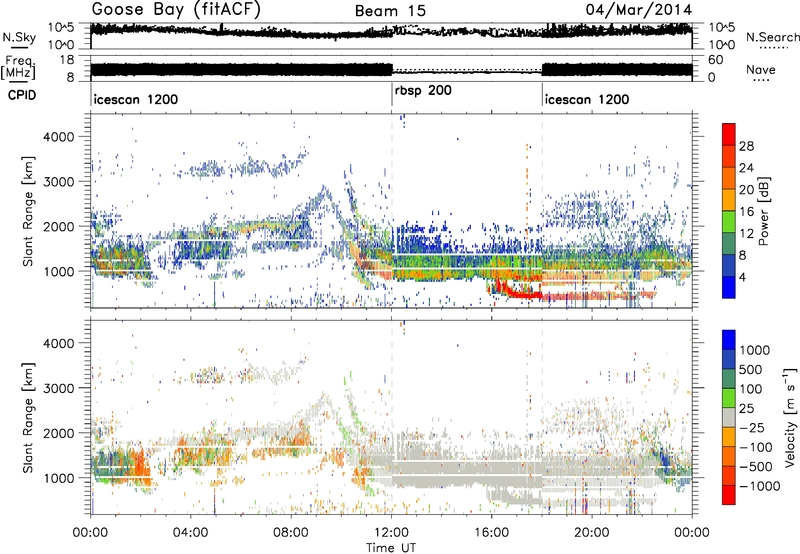Click the 'Goose Bay (fitACF)' title
Viewport: 800px width, 554px height.
point(176,10)
